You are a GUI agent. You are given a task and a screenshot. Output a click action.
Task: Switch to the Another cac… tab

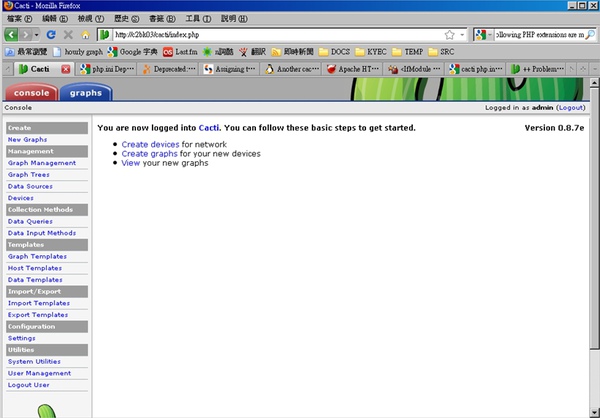pyautogui.click(x=292, y=69)
